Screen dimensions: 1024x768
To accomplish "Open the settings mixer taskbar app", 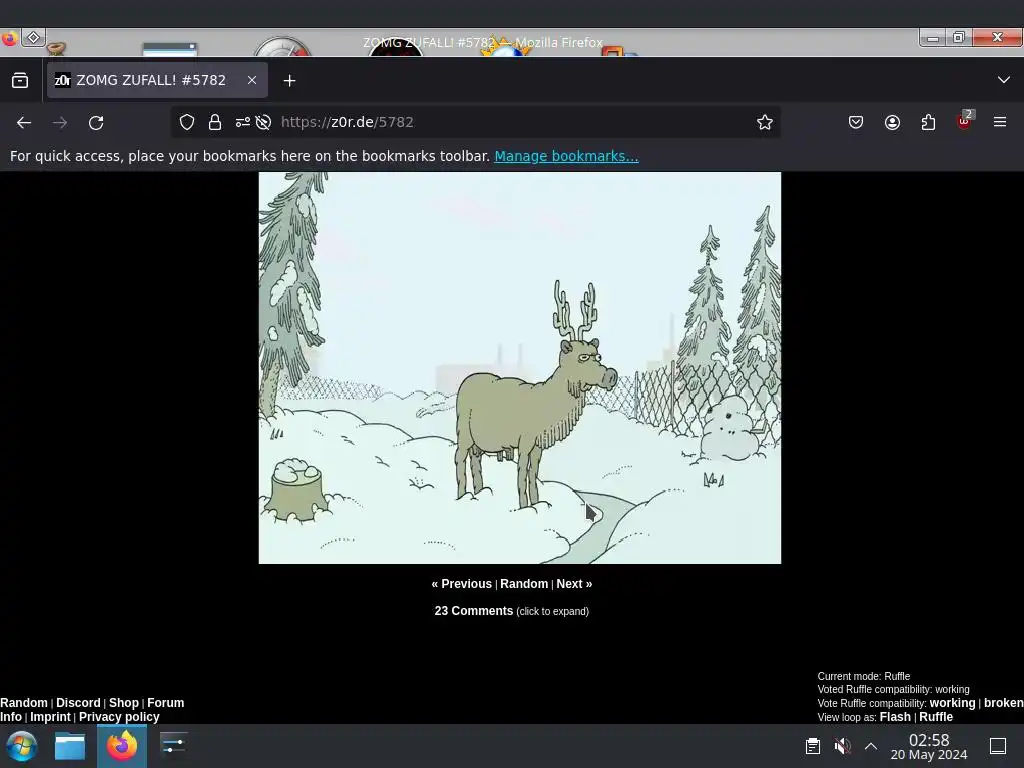I will [174, 746].
